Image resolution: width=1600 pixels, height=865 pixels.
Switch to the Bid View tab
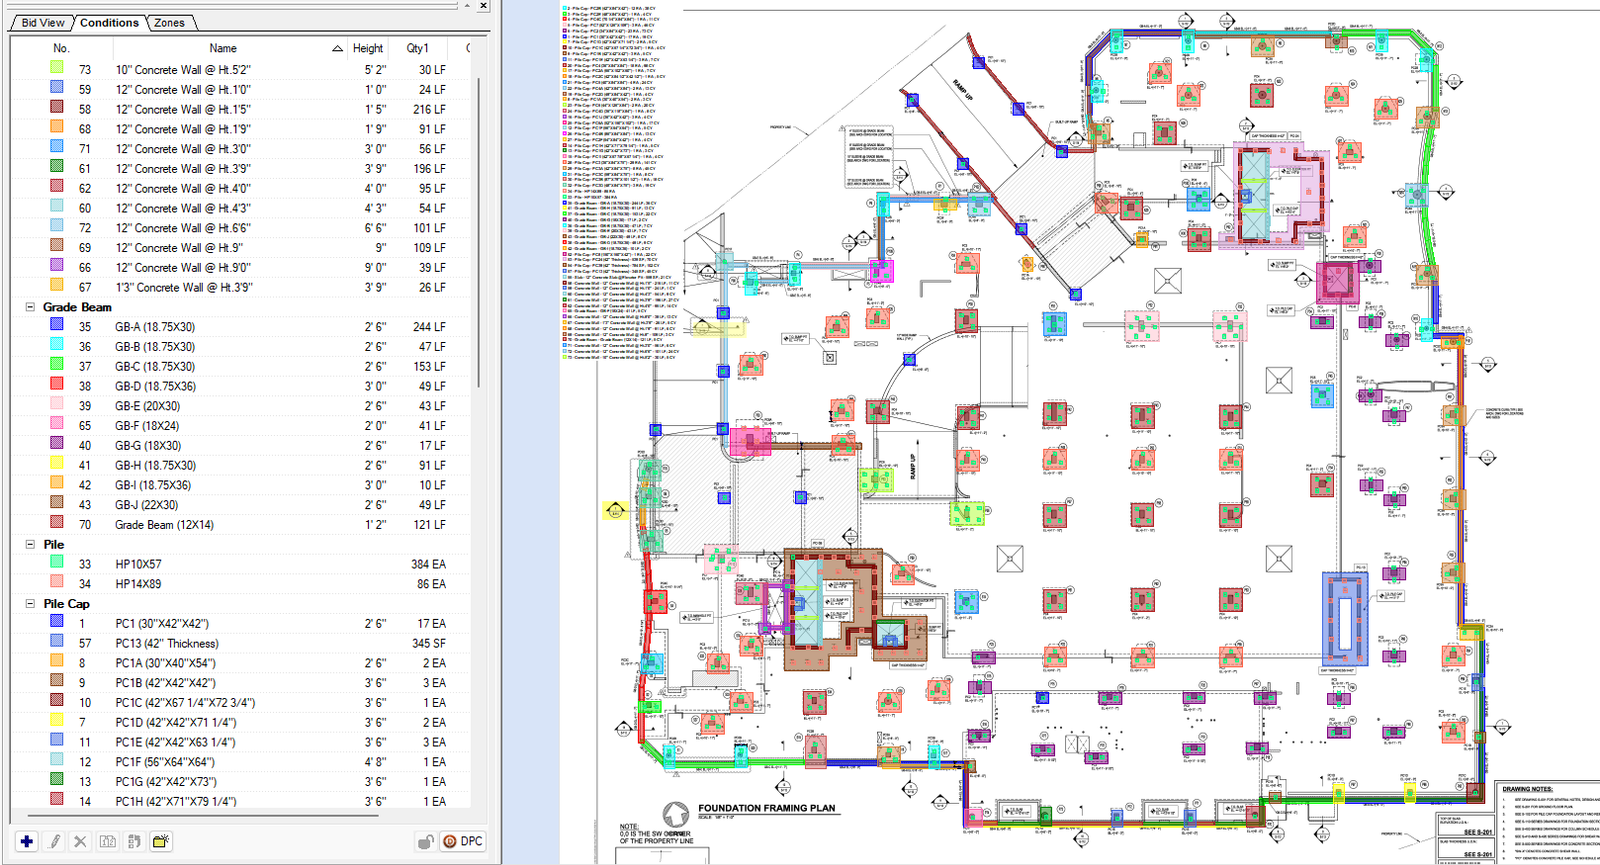[43, 23]
